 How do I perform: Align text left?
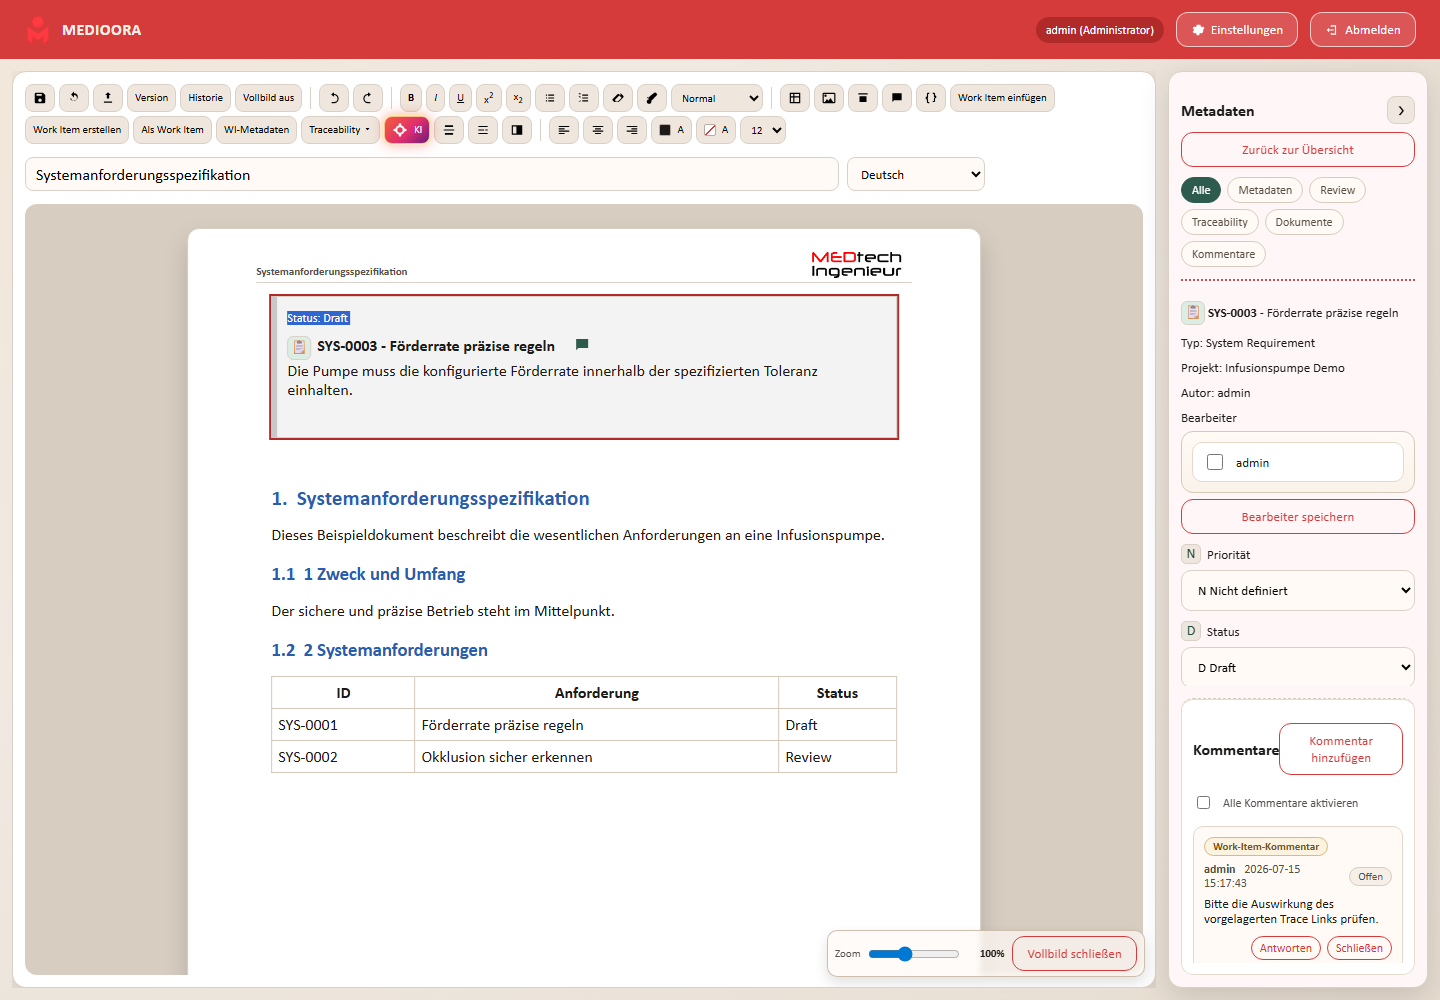click(564, 130)
